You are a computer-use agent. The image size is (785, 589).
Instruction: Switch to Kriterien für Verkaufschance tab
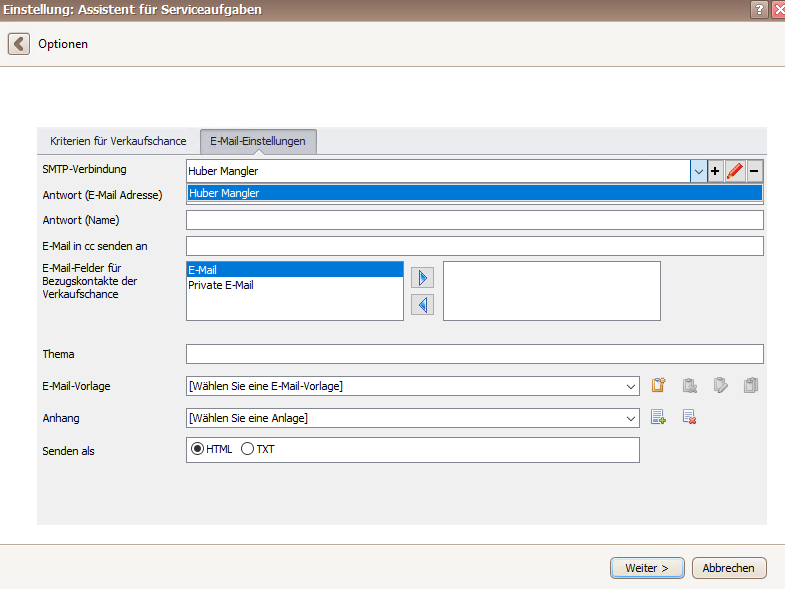(x=118, y=141)
